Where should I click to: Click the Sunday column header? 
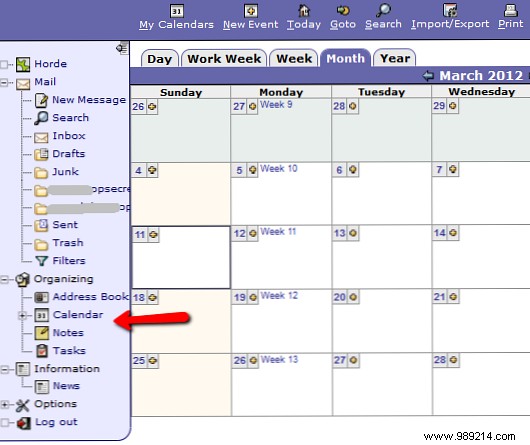coord(181,93)
